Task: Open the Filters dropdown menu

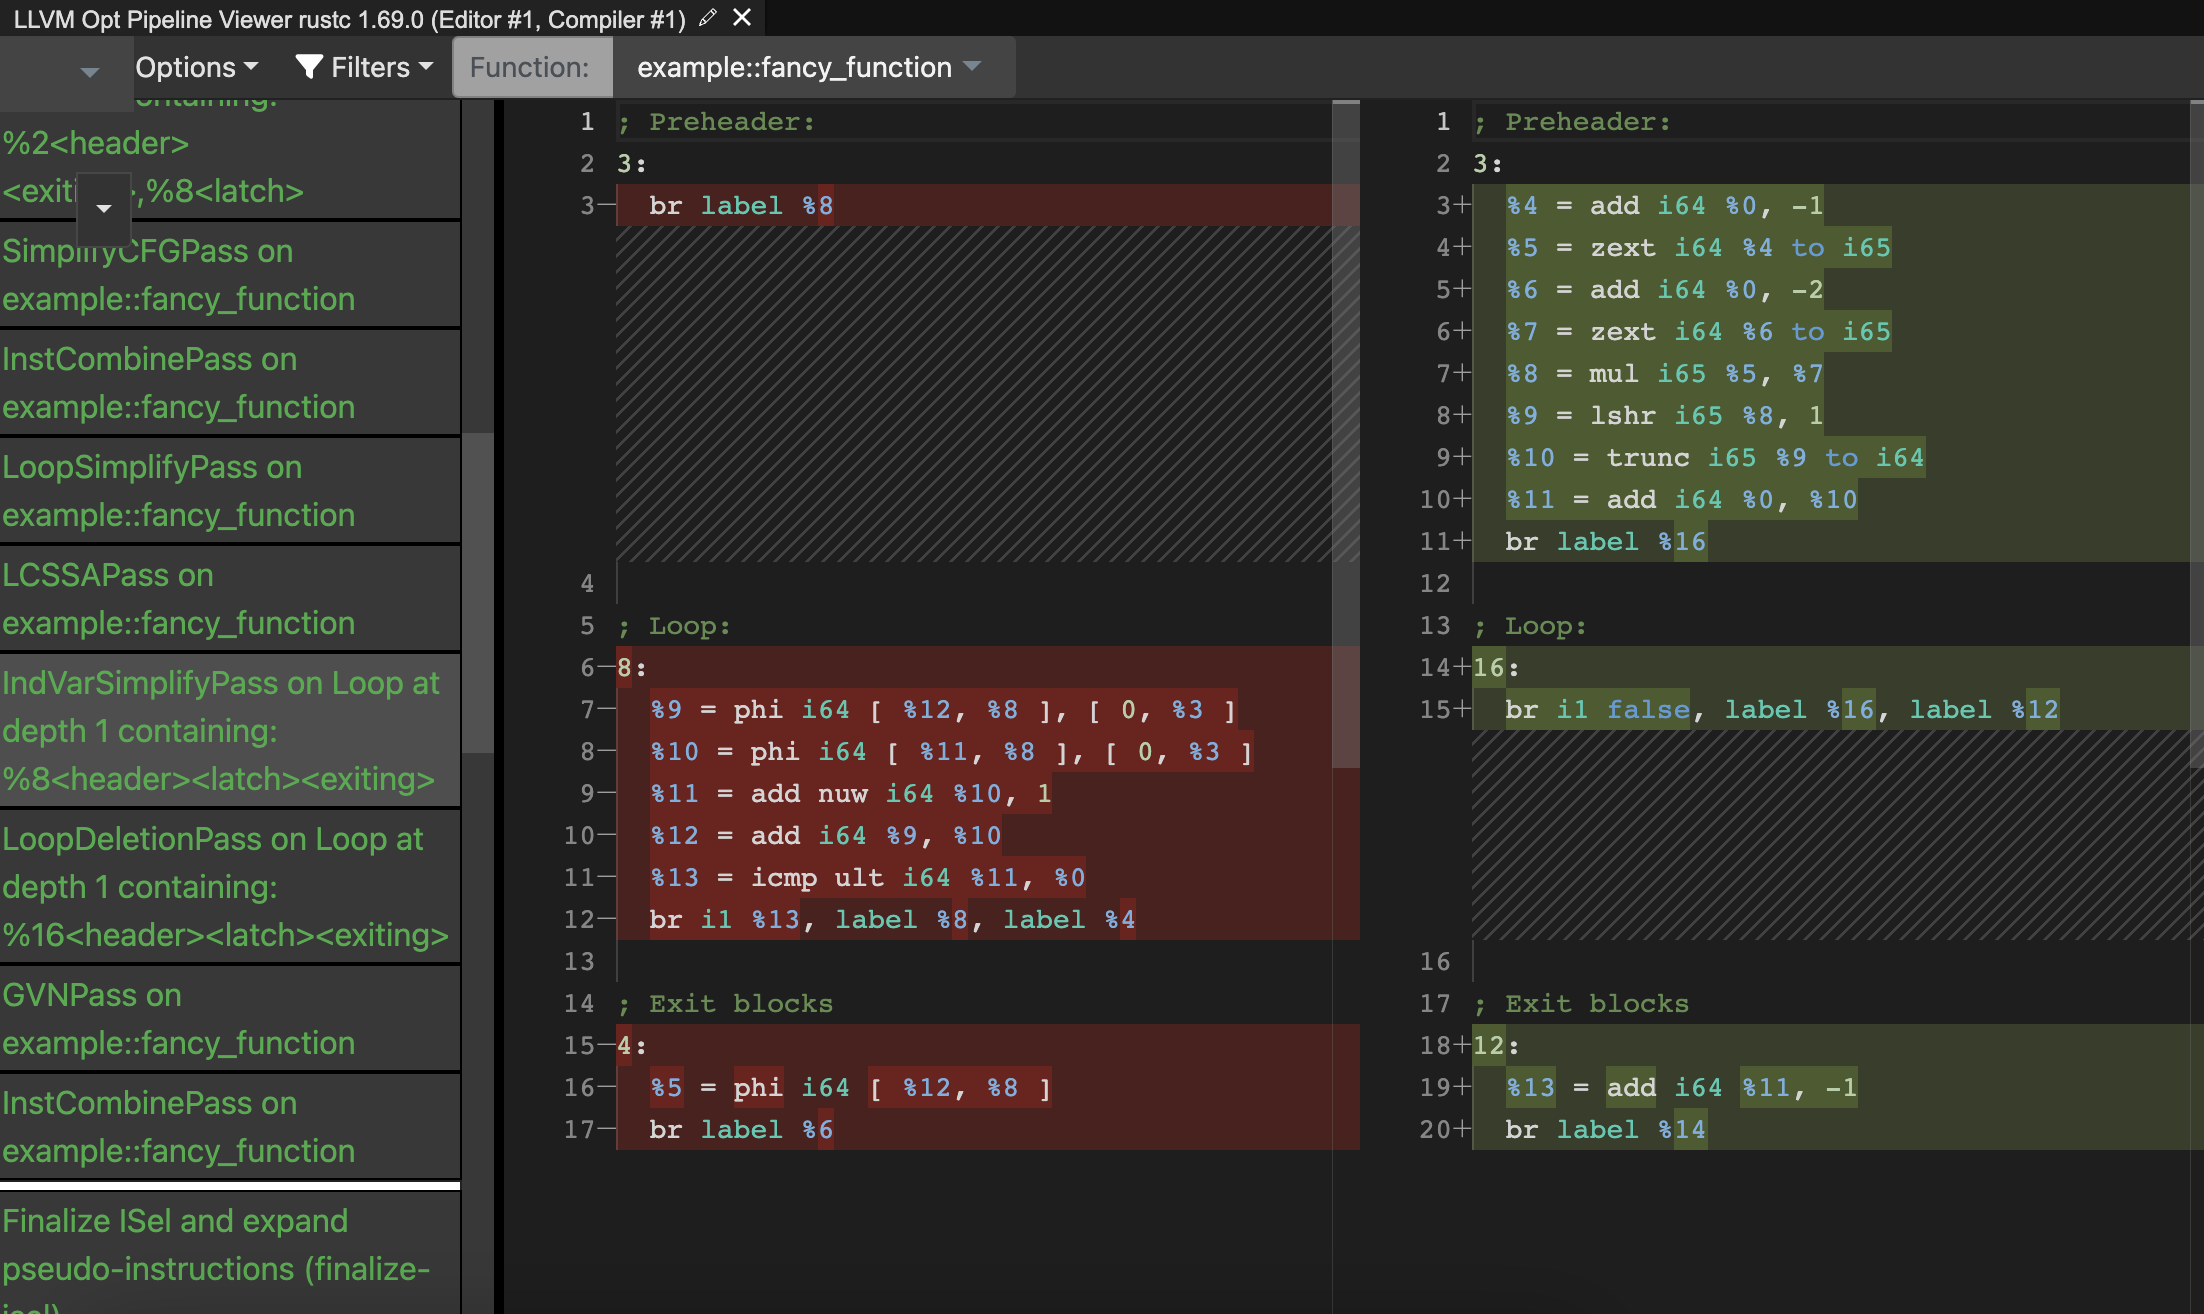Action: point(365,67)
